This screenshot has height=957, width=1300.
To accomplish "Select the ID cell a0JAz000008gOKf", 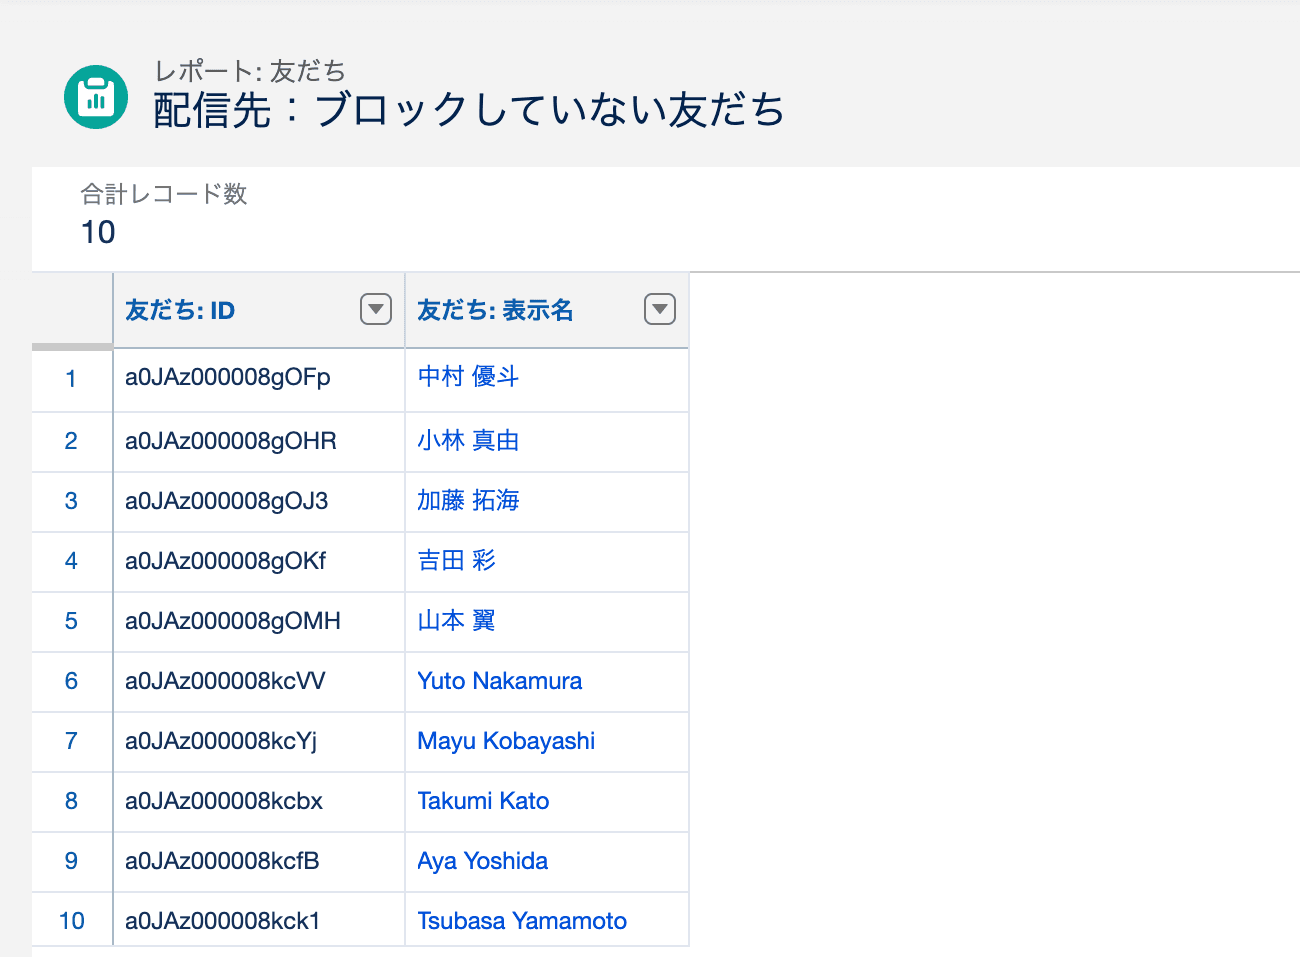I will point(259,562).
